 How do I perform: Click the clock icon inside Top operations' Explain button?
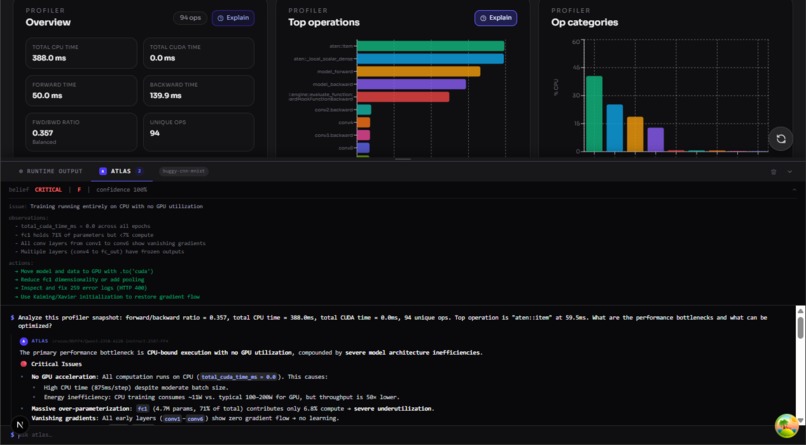(483, 18)
